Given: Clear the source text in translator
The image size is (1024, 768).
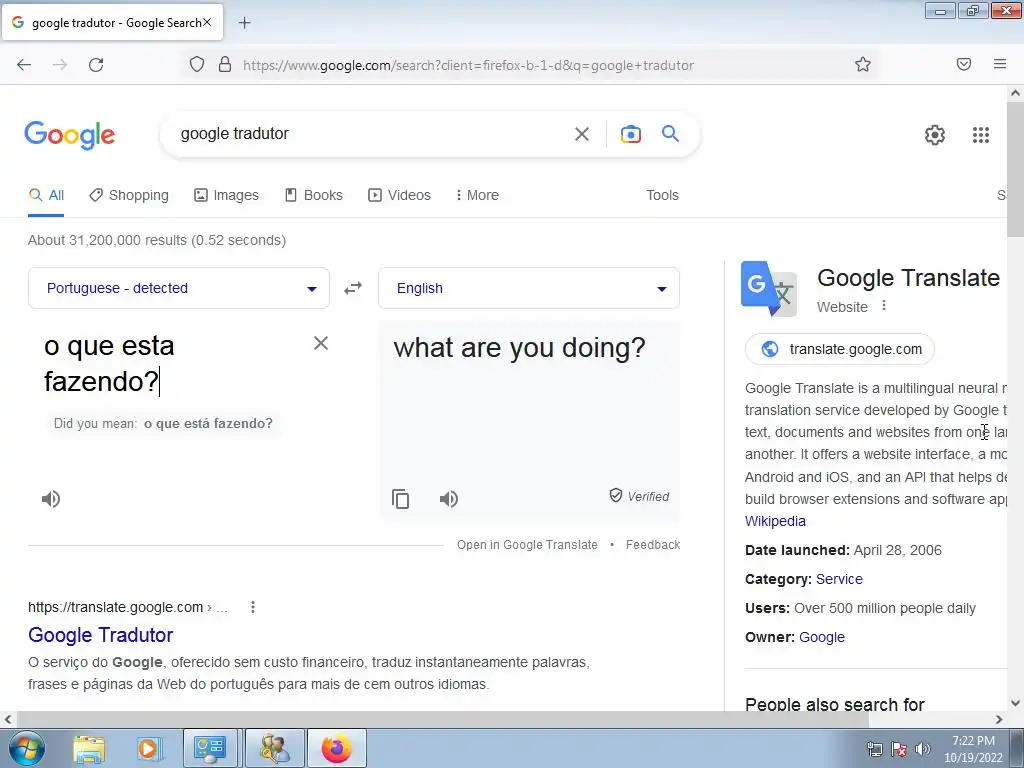Looking at the screenshot, I should 321,344.
